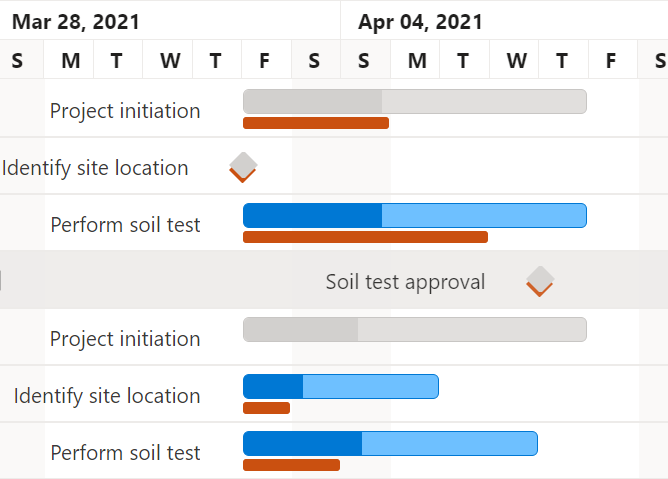Screen dimensions: 668x479
Task: Click dark progress portion of Identify site location bar
Action: tap(273, 386)
